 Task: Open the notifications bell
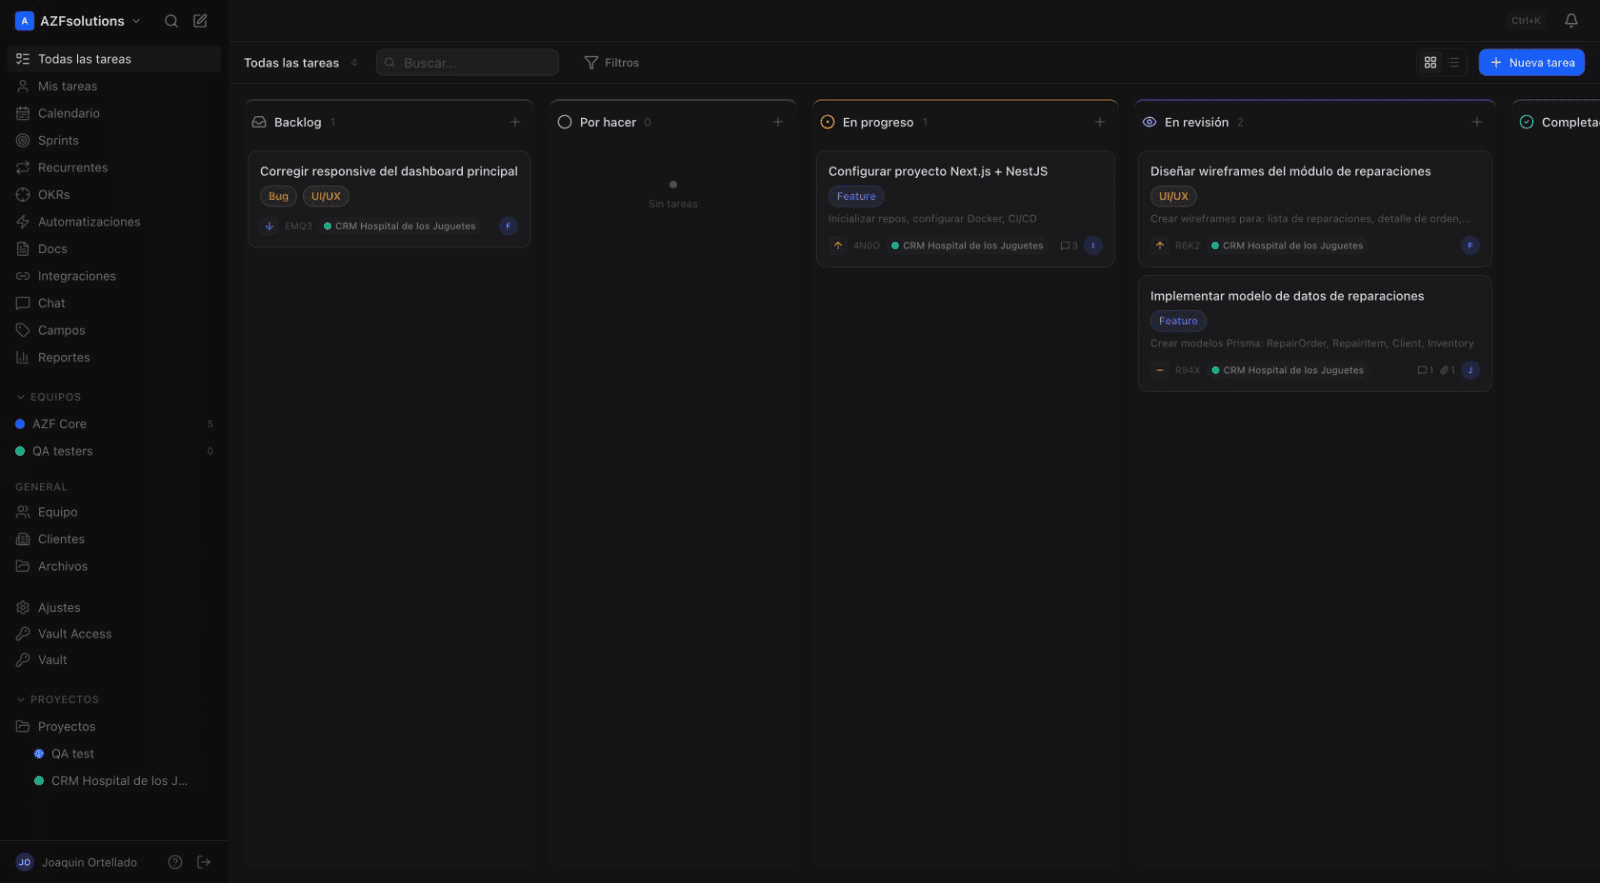1571,21
